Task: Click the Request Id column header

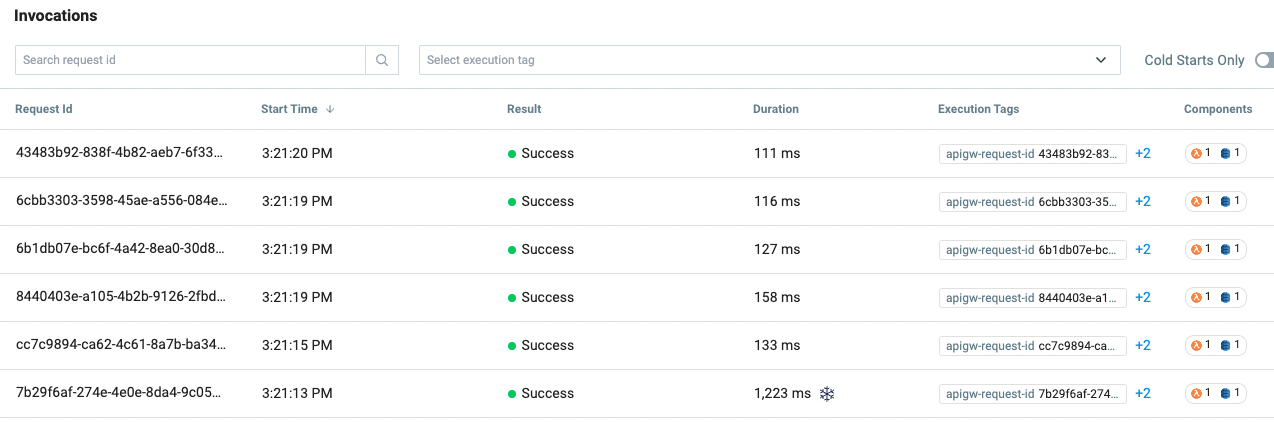Action: click(44, 109)
